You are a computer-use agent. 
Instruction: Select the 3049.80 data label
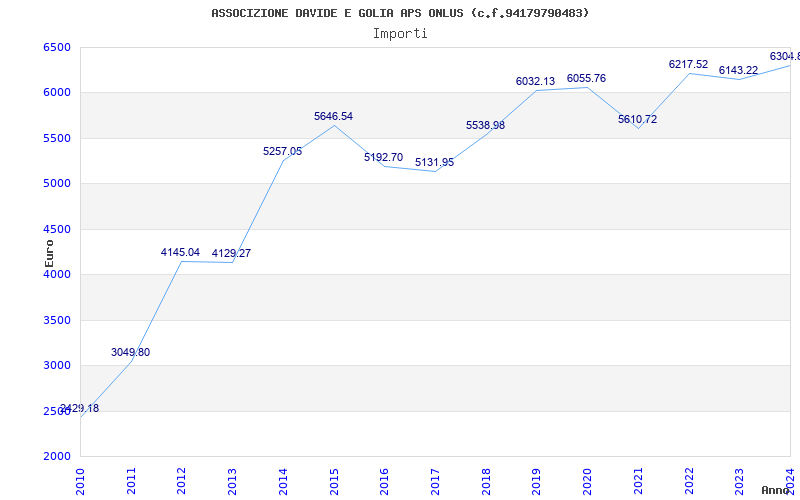pos(131,353)
